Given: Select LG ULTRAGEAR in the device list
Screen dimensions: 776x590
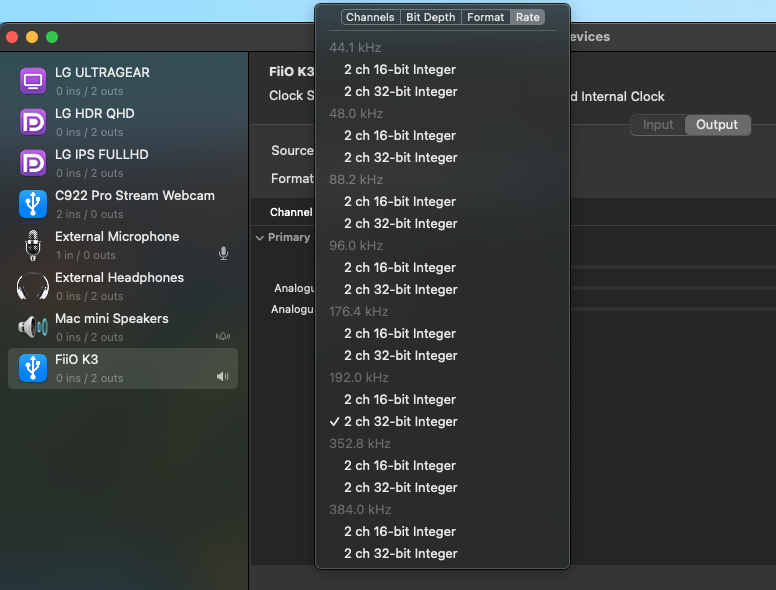Looking at the screenshot, I should [123, 81].
